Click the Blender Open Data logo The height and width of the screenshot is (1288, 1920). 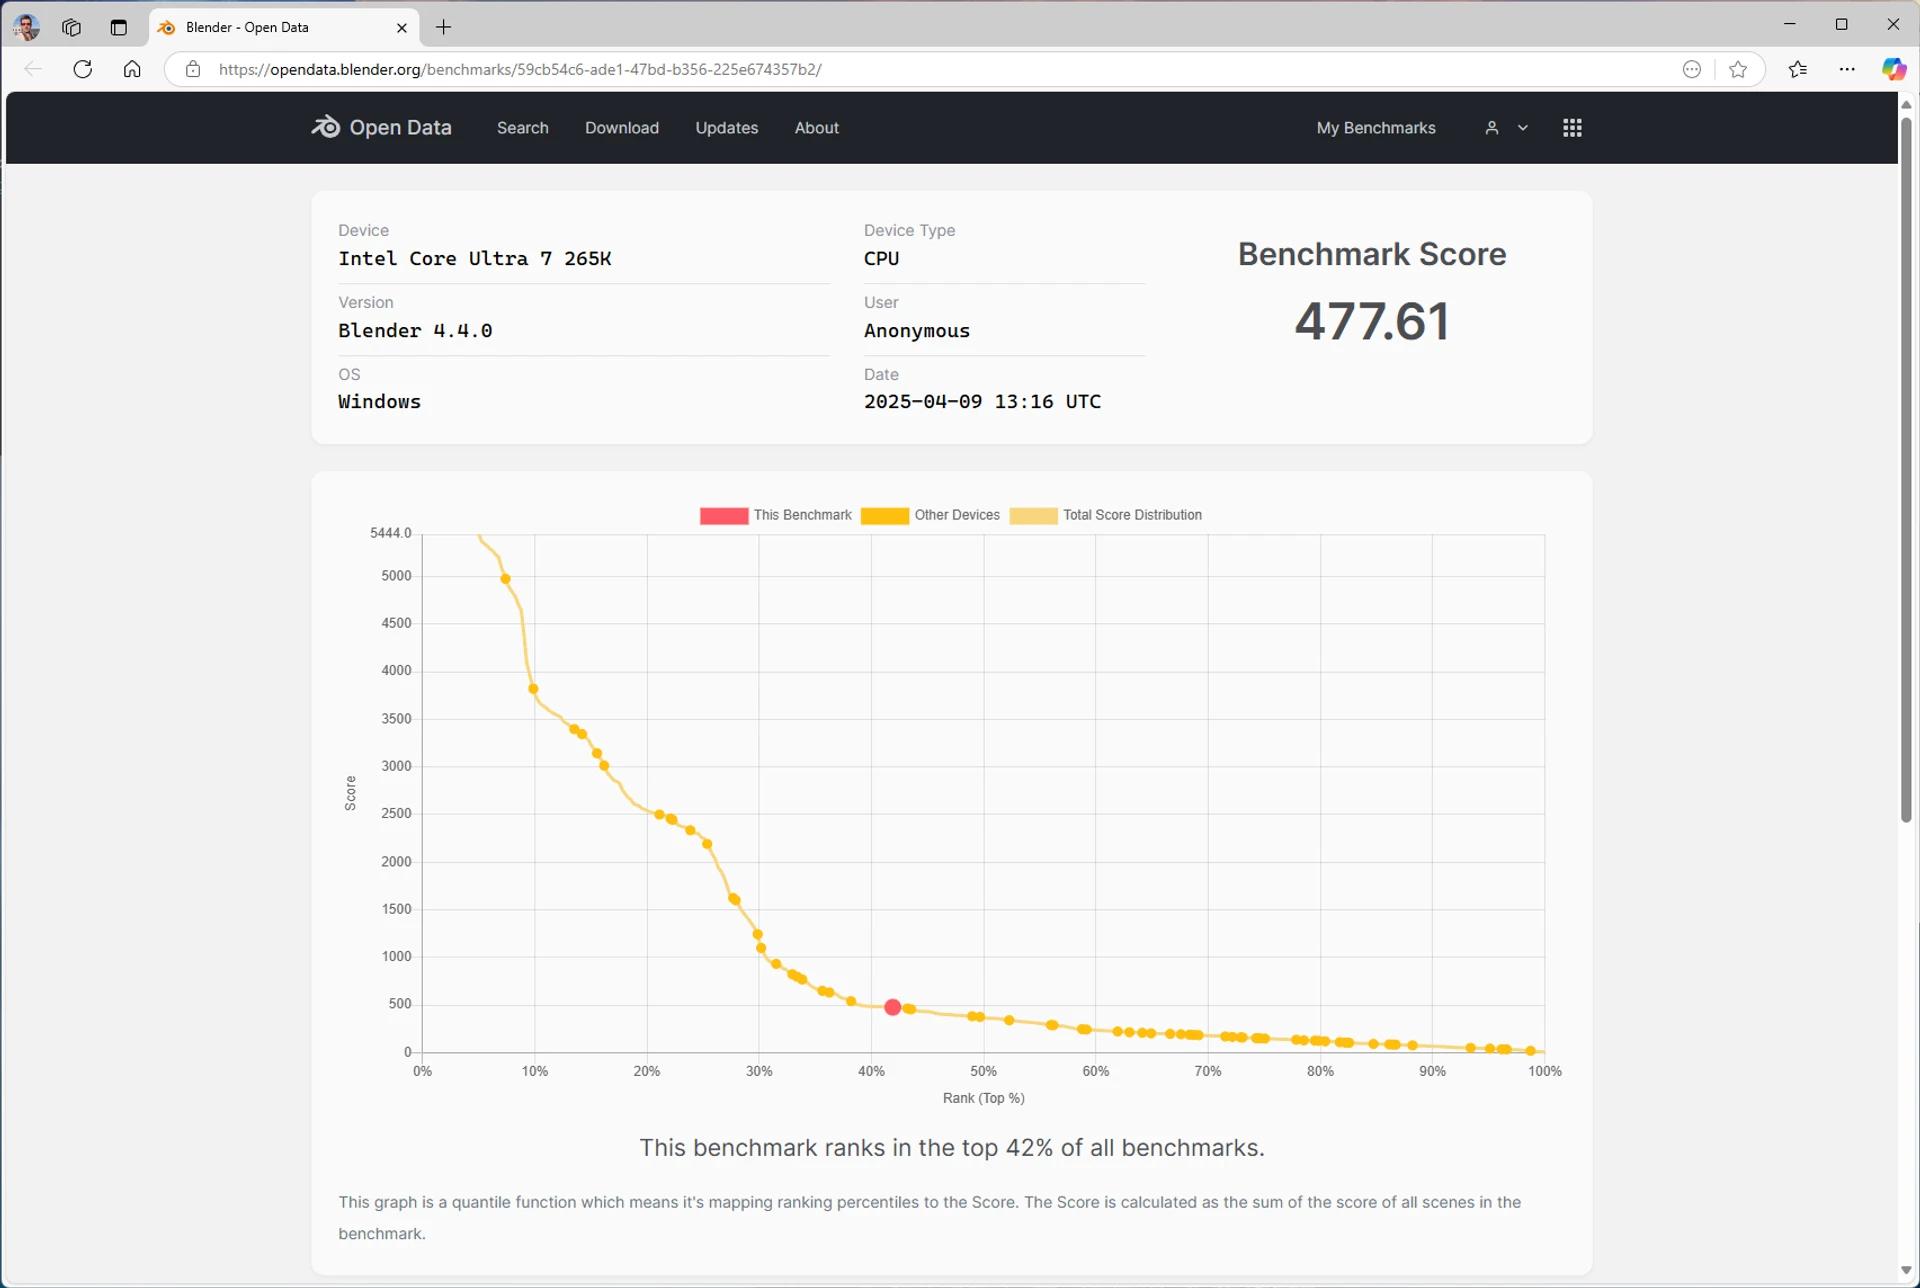click(381, 127)
